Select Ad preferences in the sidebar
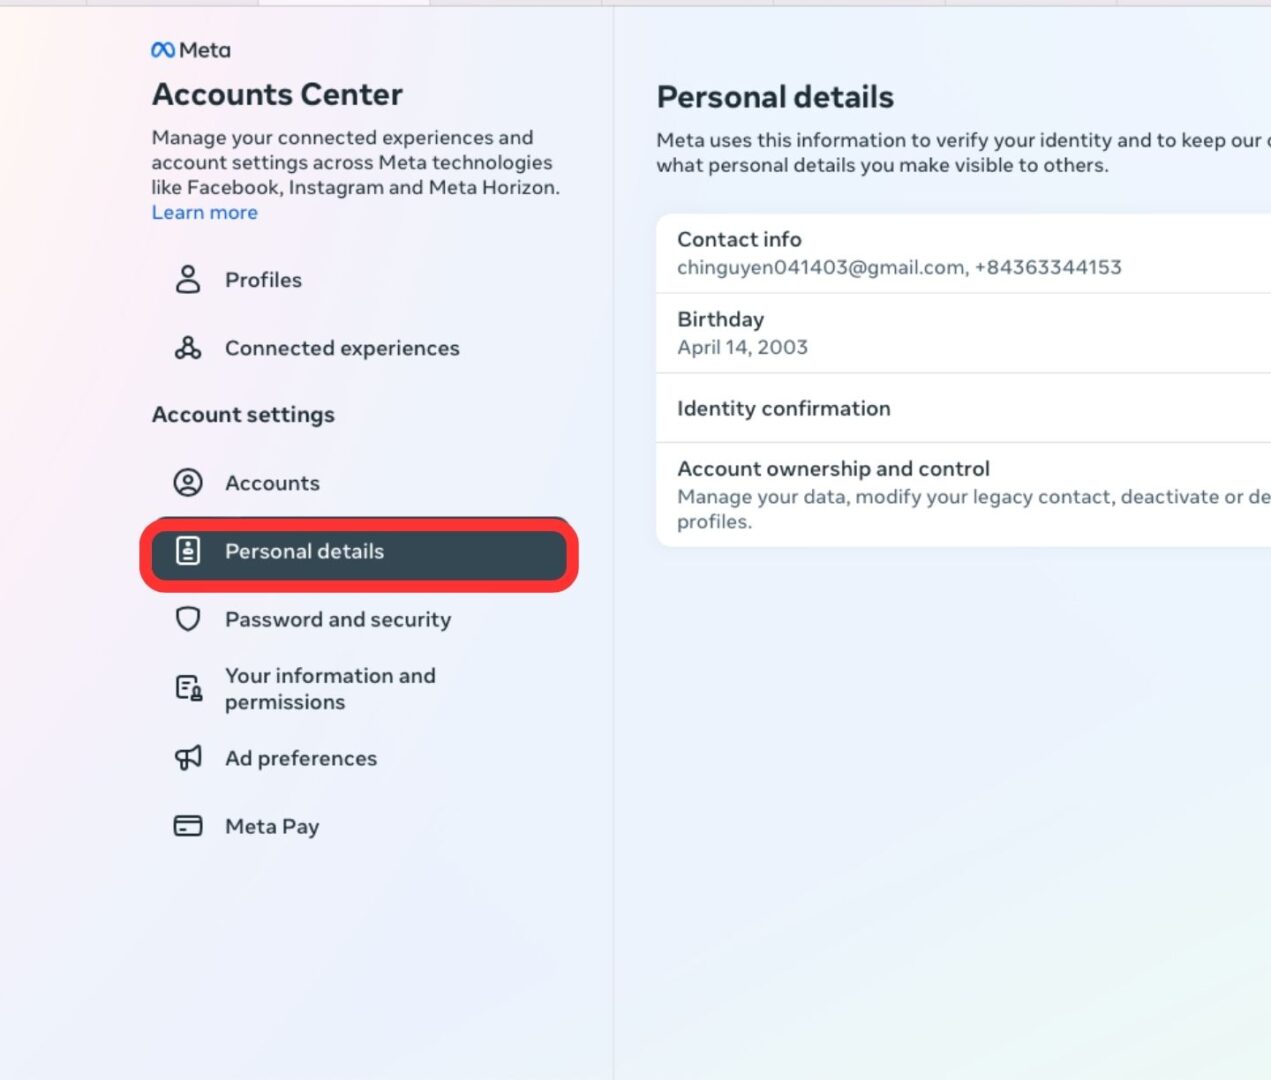1271x1080 pixels. pyautogui.click(x=301, y=758)
